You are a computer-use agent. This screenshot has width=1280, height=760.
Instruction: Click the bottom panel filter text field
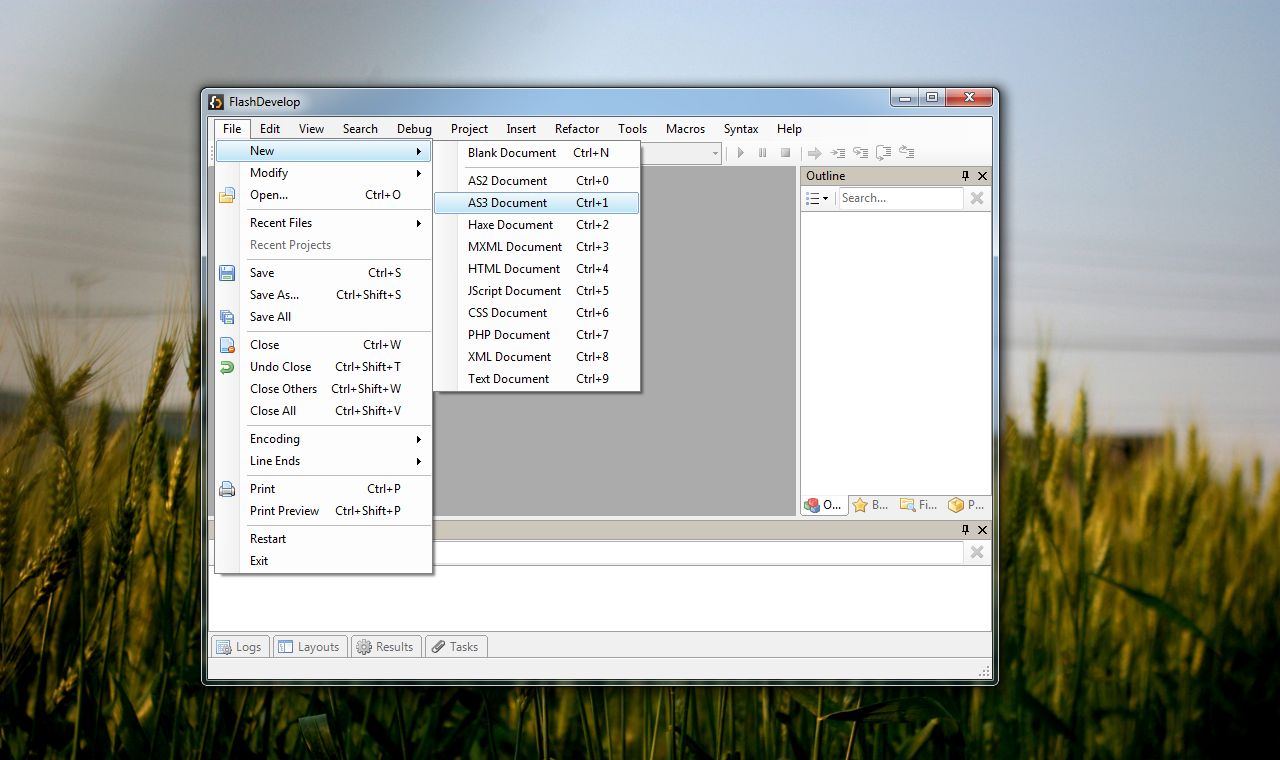click(698, 552)
